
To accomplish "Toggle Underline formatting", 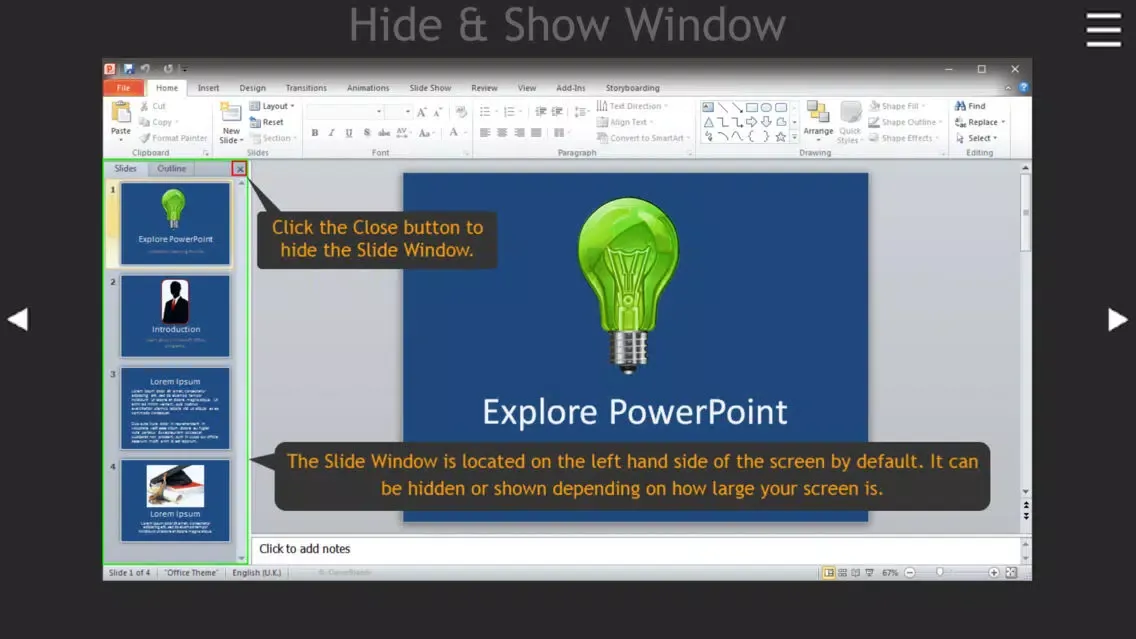I will (348, 133).
